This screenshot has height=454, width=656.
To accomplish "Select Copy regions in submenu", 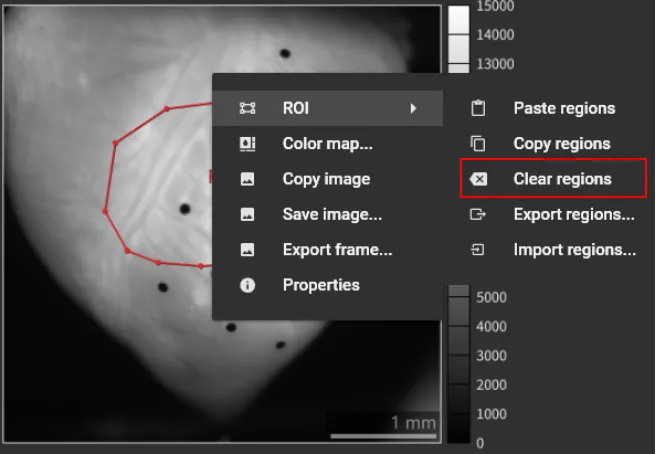I will [x=561, y=144].
